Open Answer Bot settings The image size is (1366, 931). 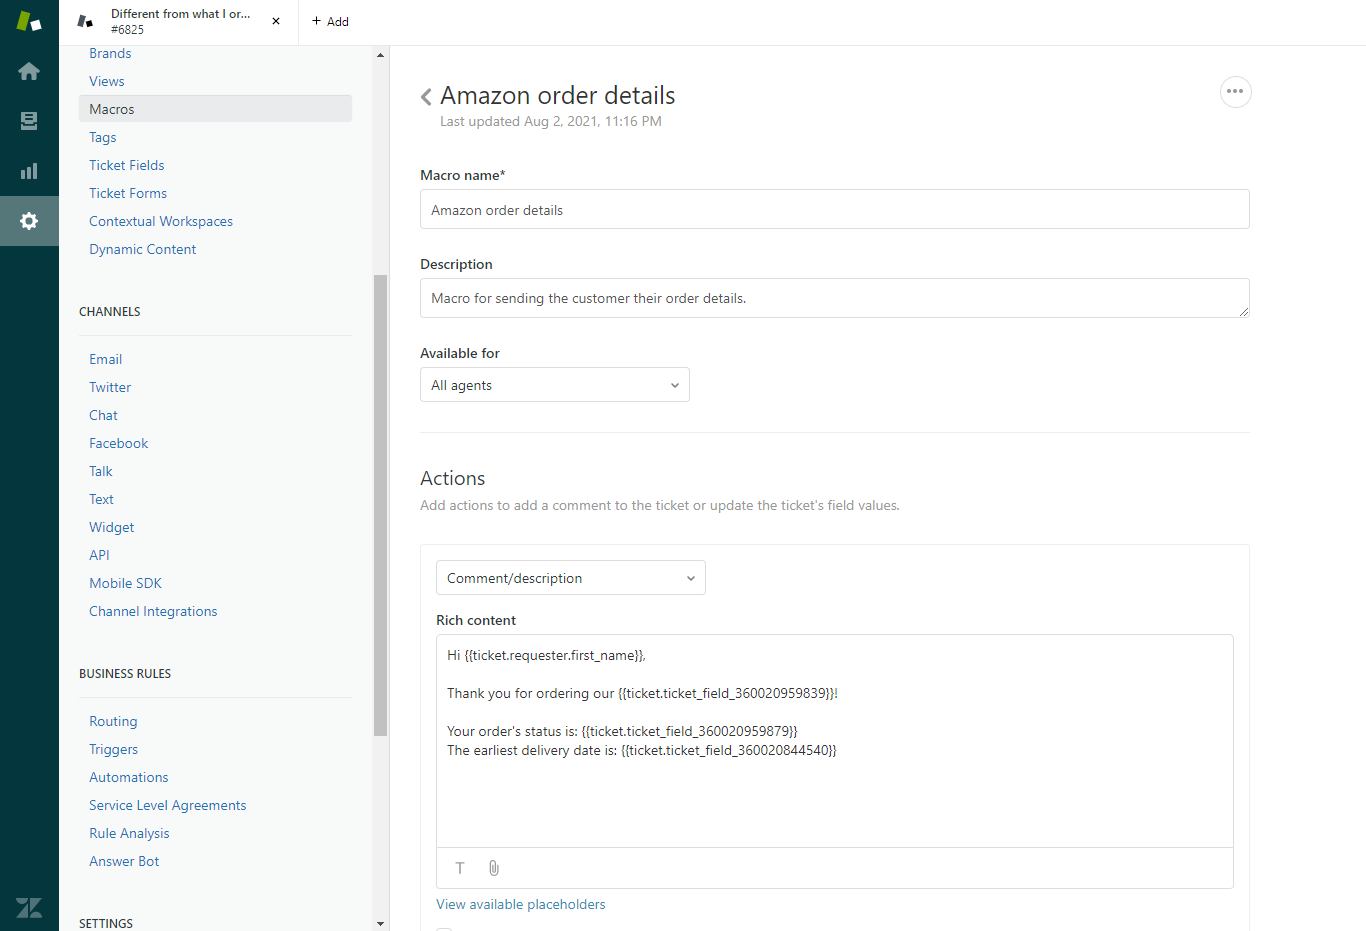click(124, 861)
